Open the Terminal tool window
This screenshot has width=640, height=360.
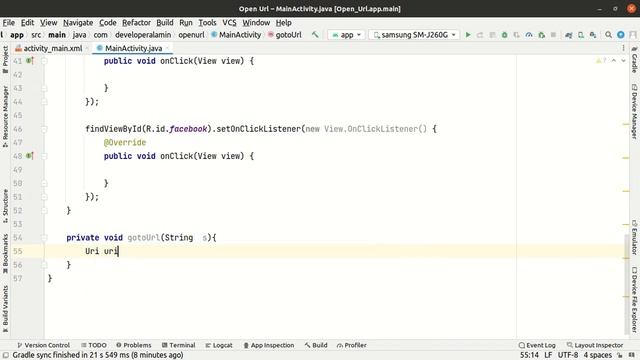[x=178, y=345]
